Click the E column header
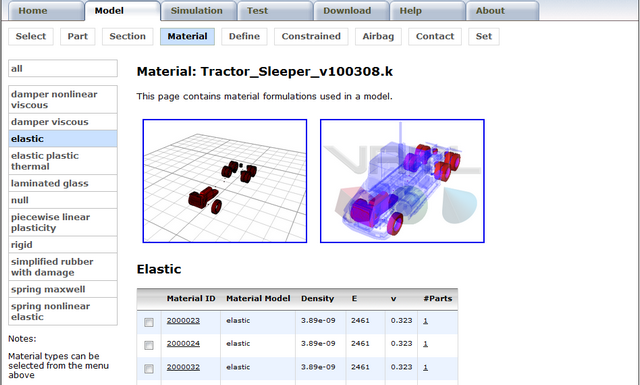The height and width of the screenshot is (385, 640). 354,298
